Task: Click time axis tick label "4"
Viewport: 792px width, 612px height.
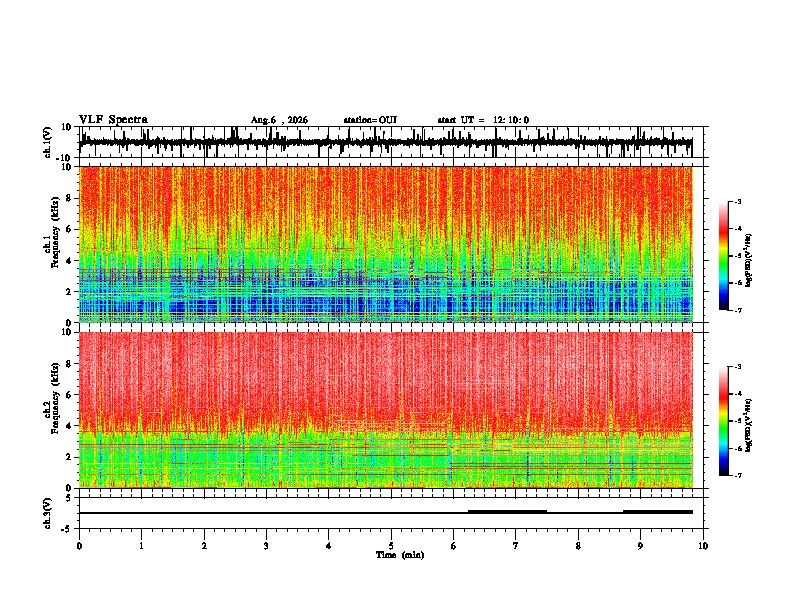Action: point(329,546)
